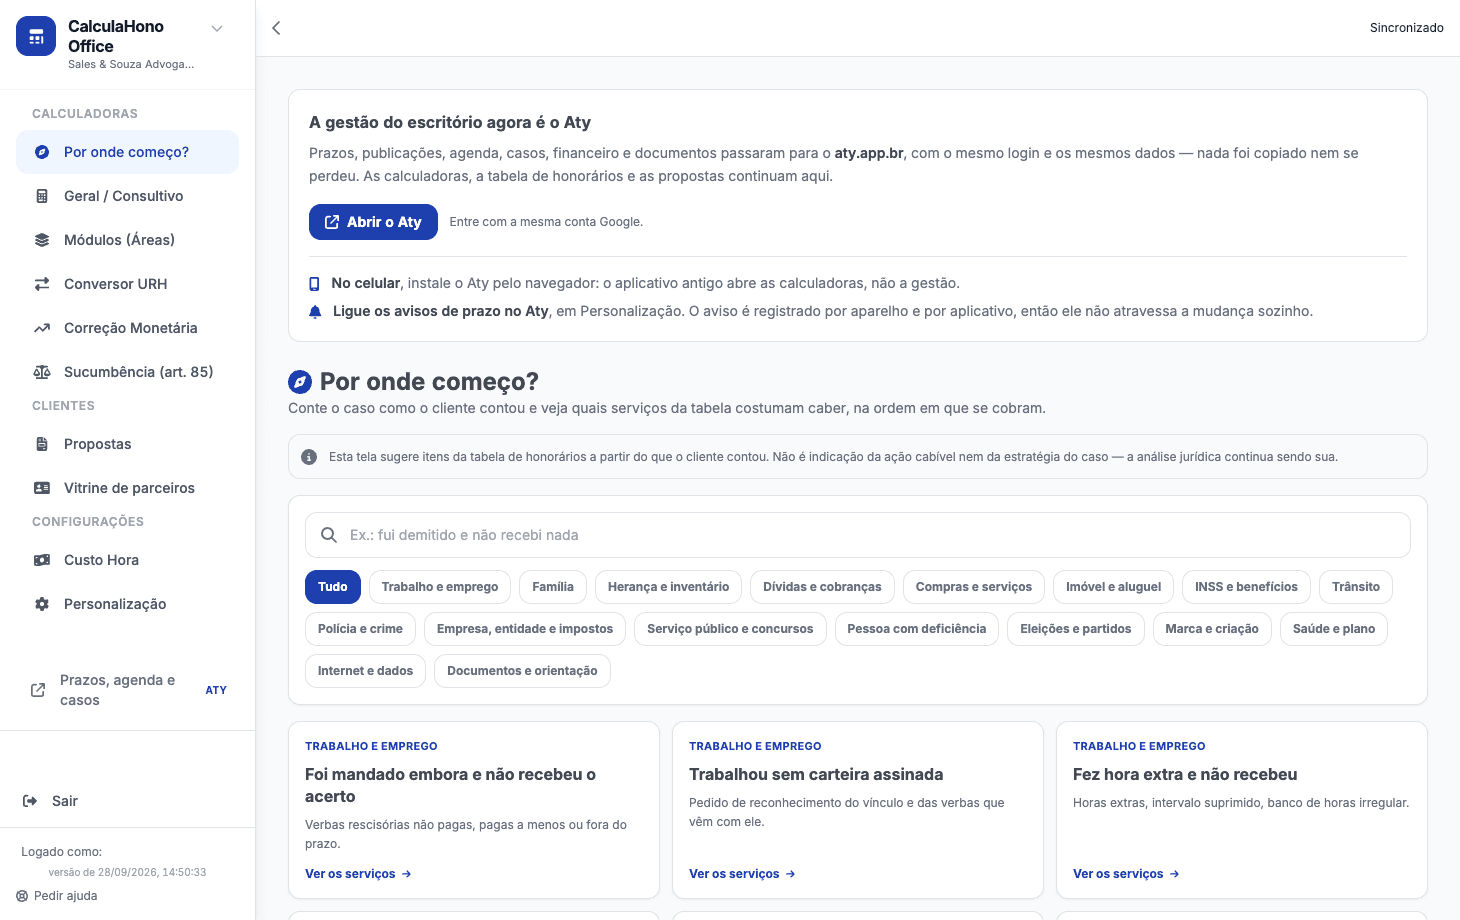The image size is (1460, 920).
Task: Choose the Eleições e partidos filter
Action: point(1076,629)
